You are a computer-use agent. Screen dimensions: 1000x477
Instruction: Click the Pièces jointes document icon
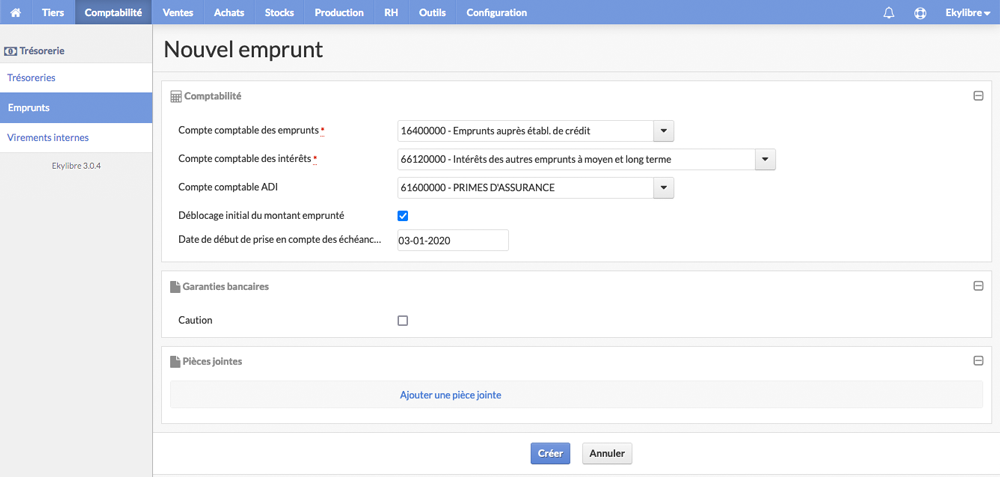(x=175, y=362)
